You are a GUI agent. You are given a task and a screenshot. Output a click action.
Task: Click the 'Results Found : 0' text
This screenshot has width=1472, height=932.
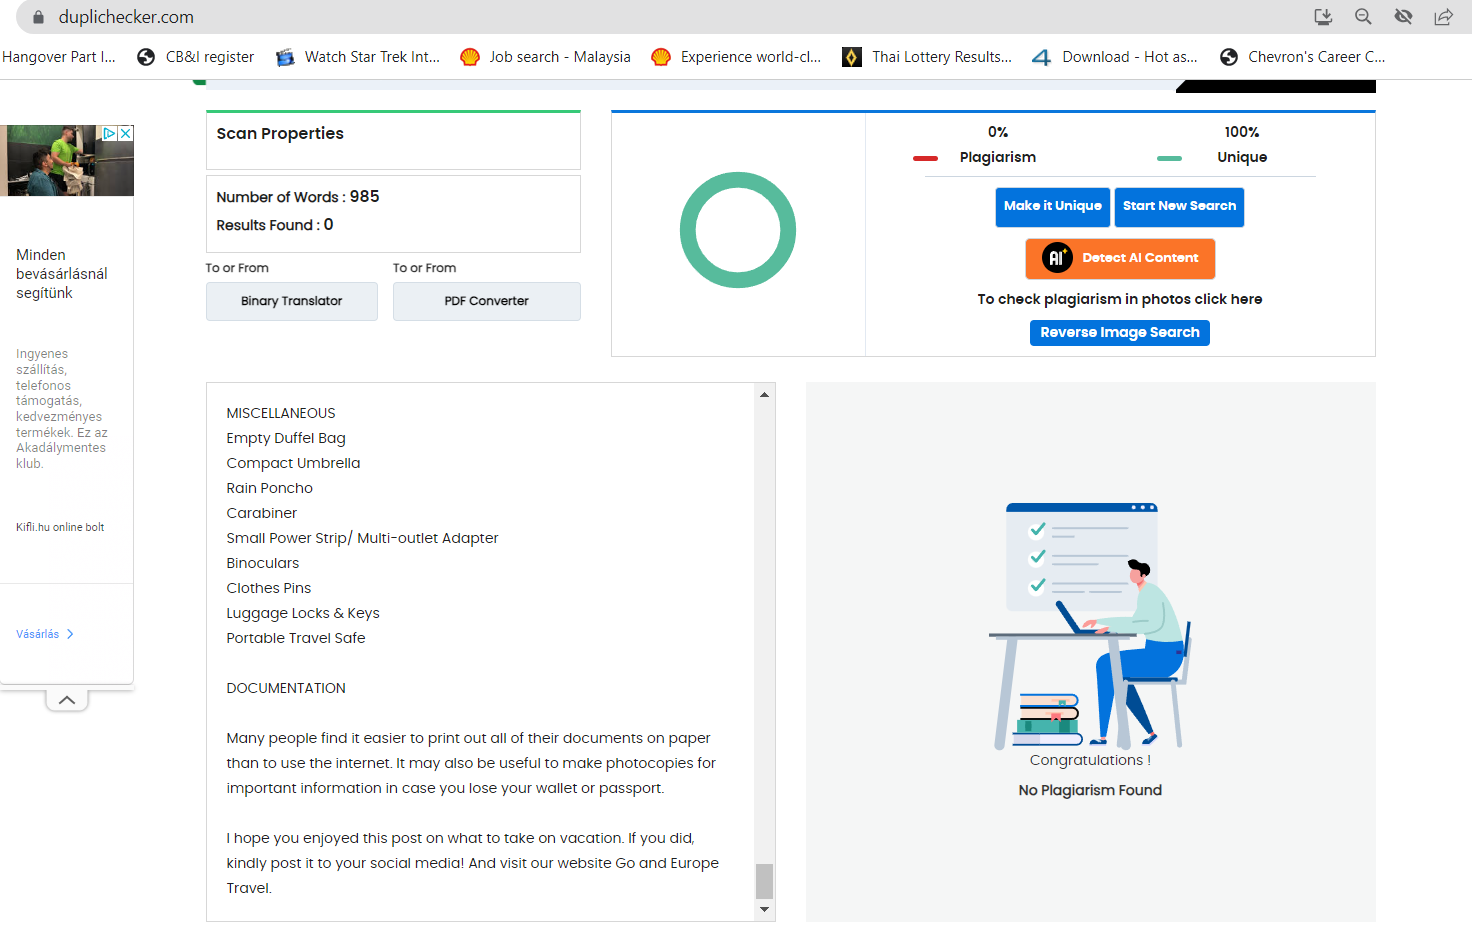[x=275, y=225]
